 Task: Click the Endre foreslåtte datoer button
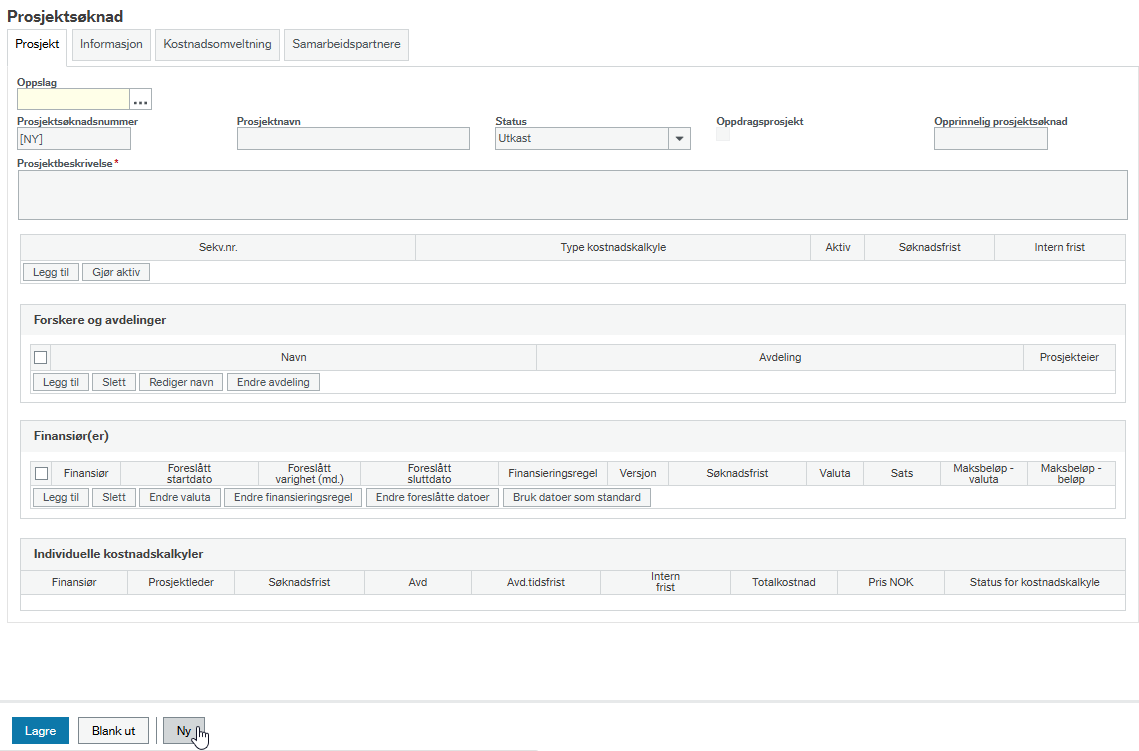pyautogui.click(x=433, y=498)
